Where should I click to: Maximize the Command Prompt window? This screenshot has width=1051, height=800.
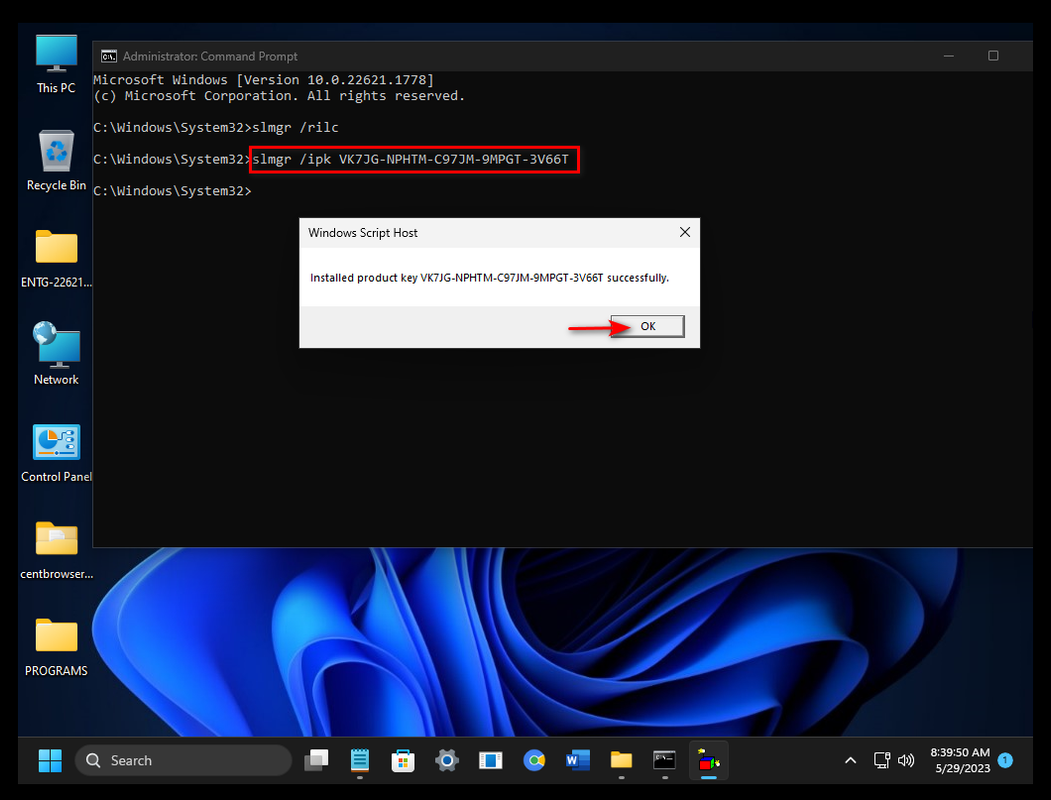click(x=993, y=56)
